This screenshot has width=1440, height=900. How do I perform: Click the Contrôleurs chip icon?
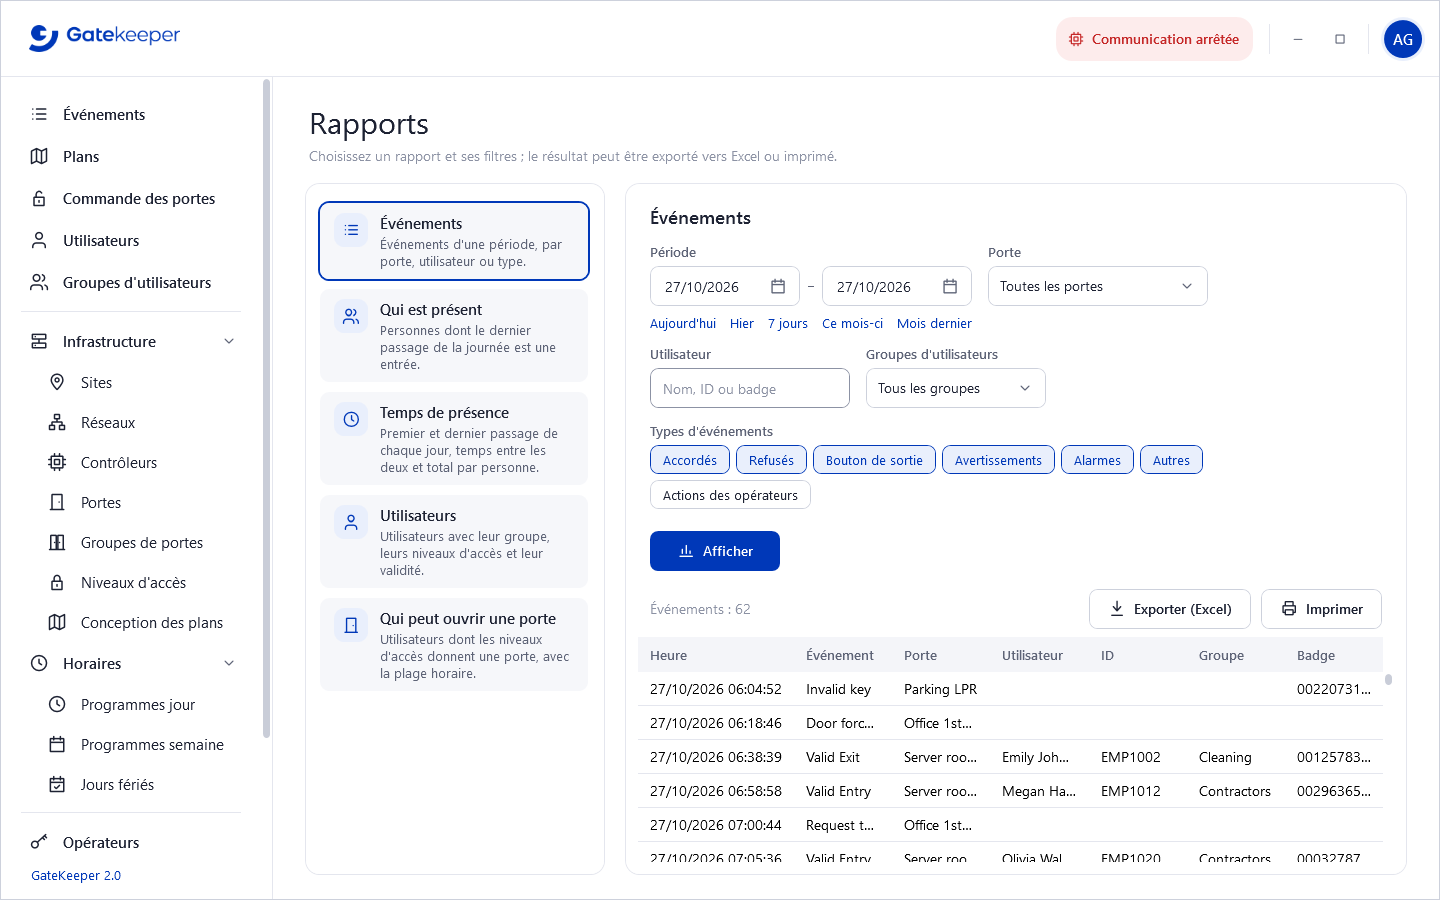click(x=57, y=462)
